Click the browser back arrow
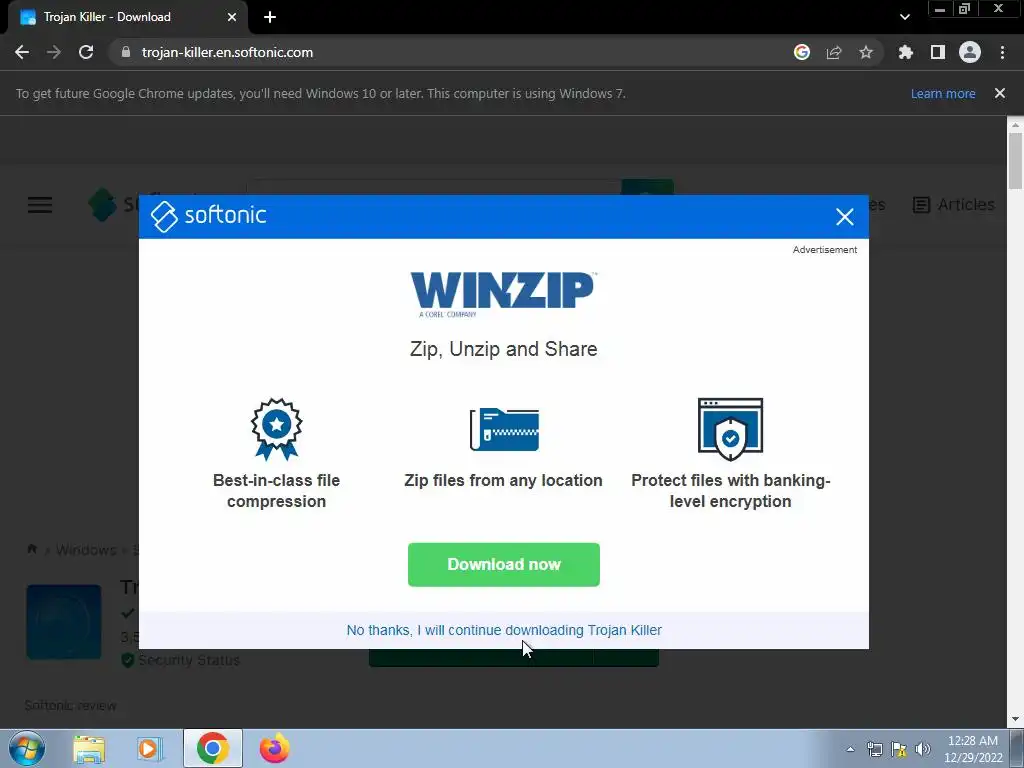This screenshot has height=768, width=1024. pos(22,52)
